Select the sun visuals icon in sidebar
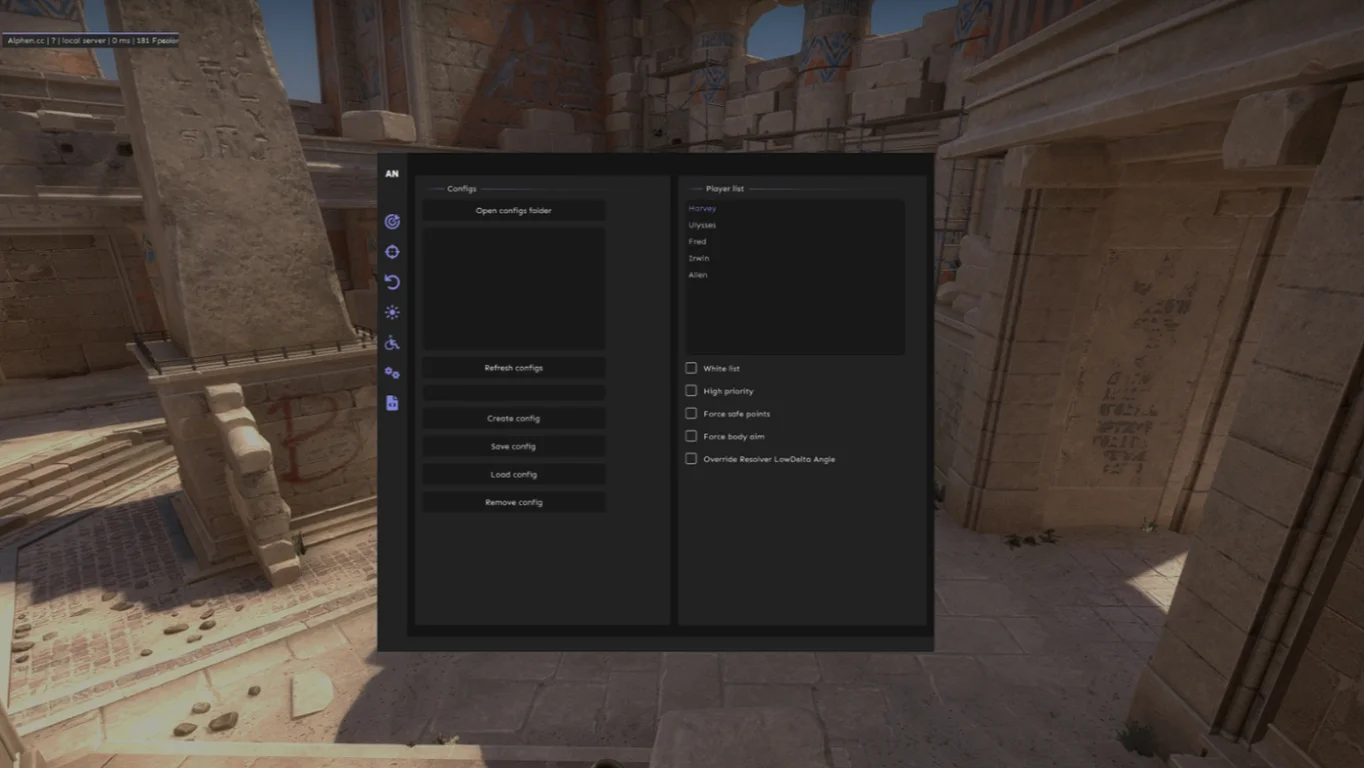The width and height of the screenshot is (1364, 768). point(392,311)
